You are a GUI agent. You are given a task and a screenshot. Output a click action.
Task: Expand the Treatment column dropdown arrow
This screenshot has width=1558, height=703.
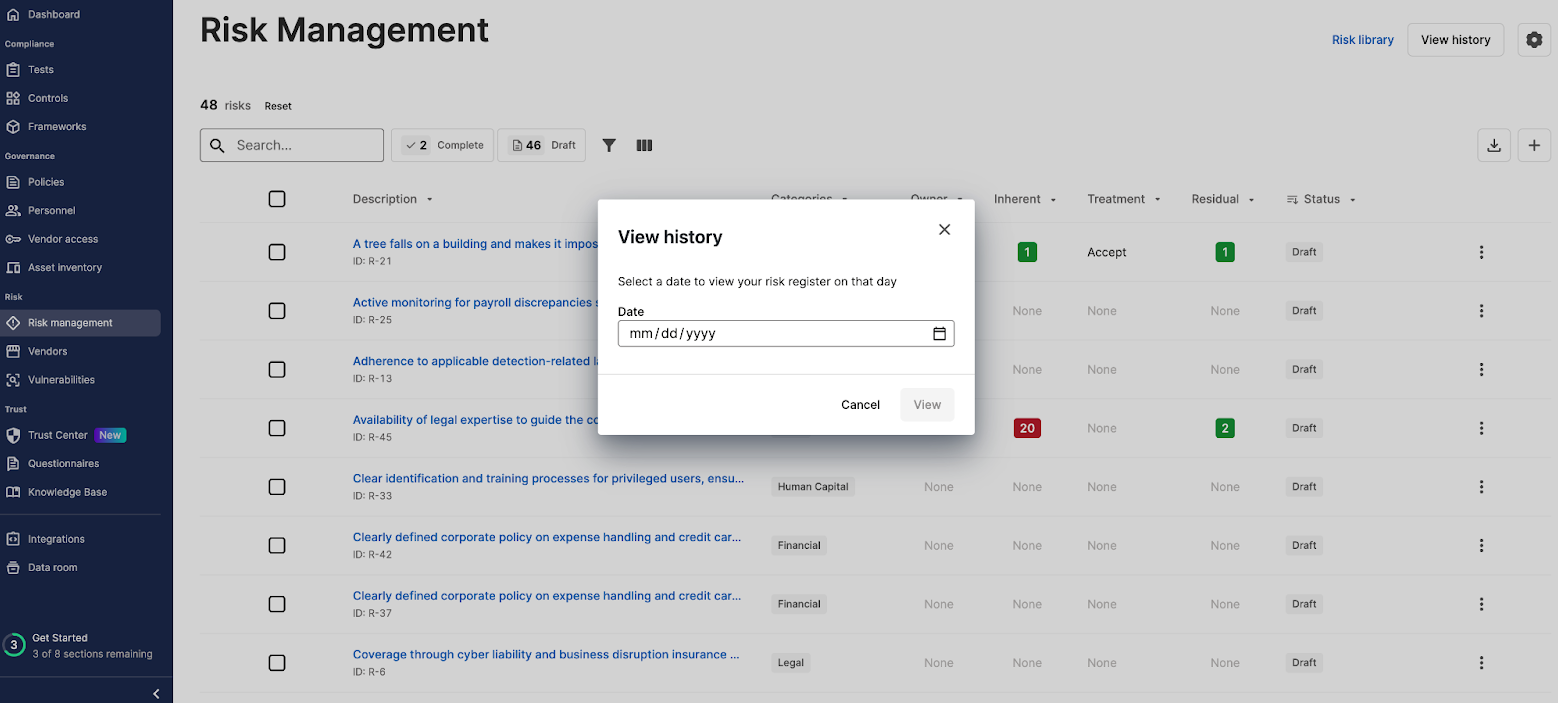[x=1158, y=200]
